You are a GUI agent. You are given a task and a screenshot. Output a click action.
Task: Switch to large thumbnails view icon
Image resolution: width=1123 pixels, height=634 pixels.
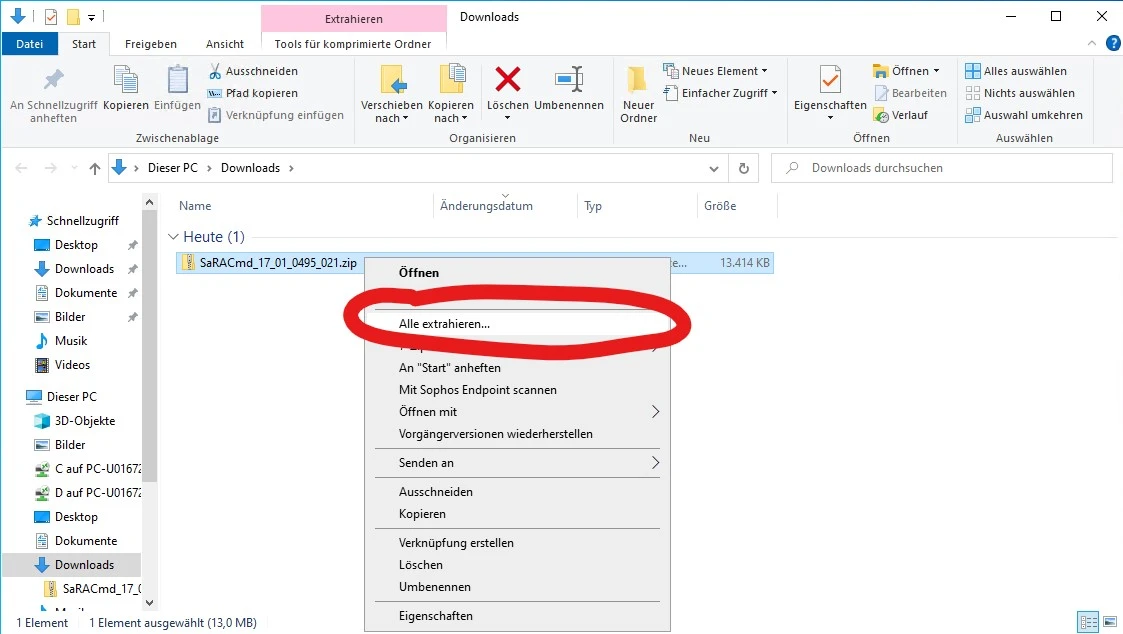point(1108,622)
